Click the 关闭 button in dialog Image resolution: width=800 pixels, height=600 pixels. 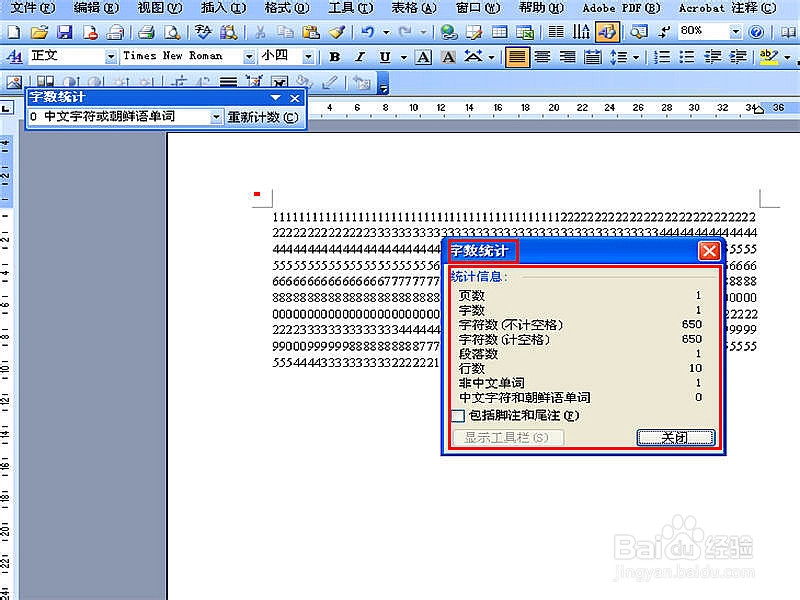pyautogui.click(x=676, y=437)
